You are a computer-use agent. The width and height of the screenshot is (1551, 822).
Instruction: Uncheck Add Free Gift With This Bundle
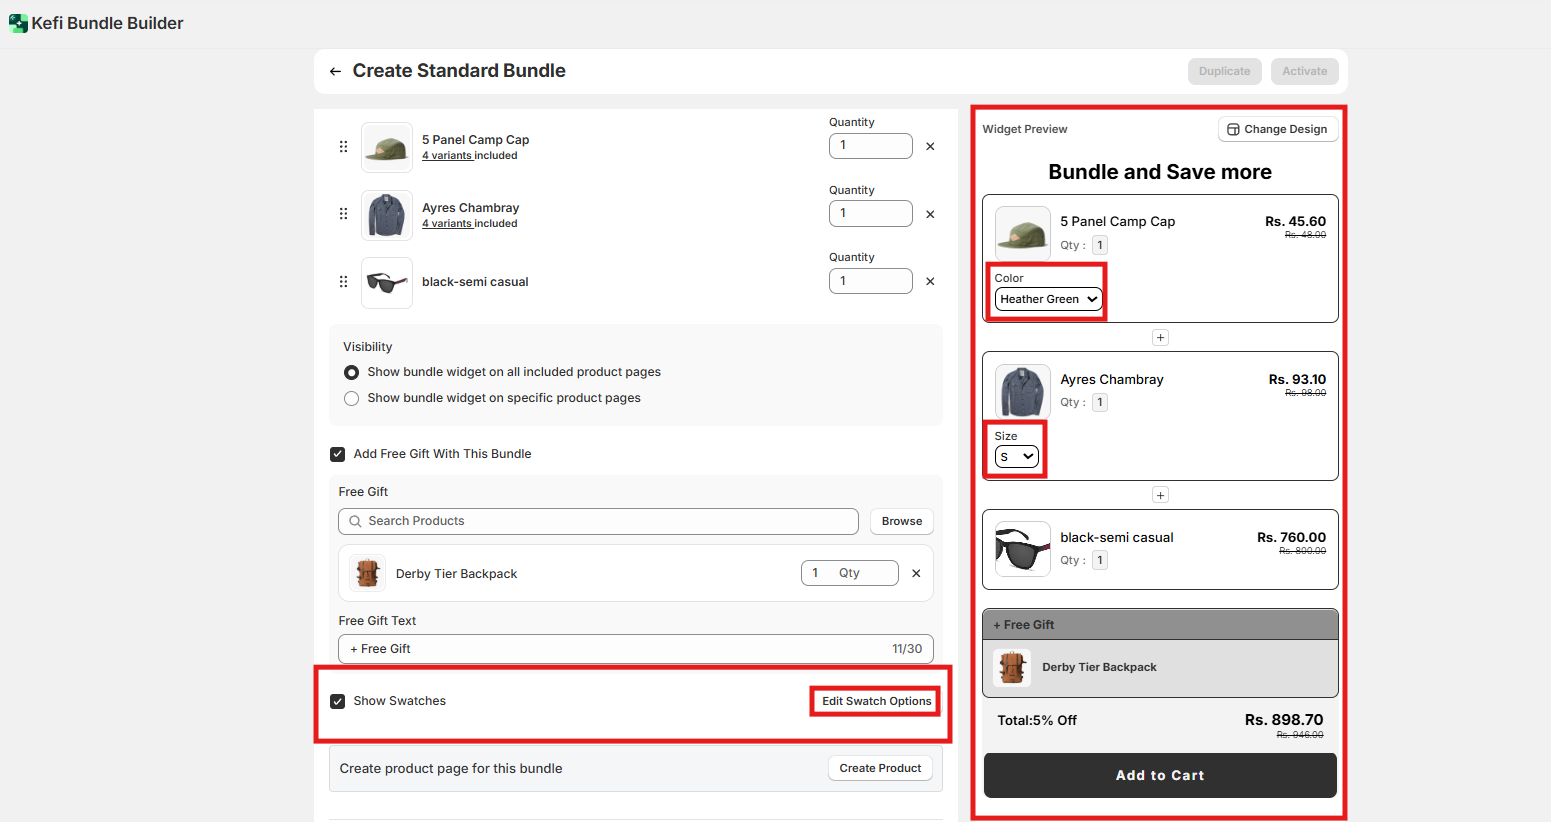338,454
